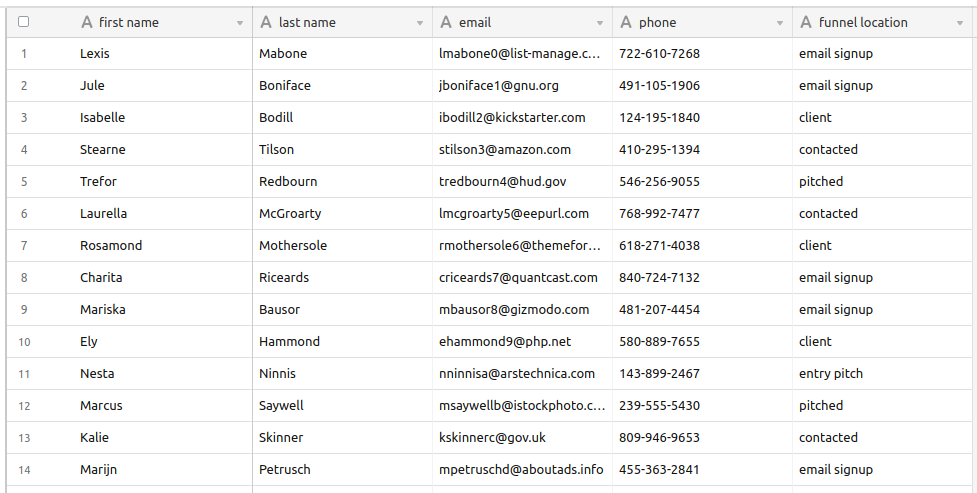Select the email cell jboniface1@gnu.org
Viewport: 977px width, 493px height.
coord(499,86)
